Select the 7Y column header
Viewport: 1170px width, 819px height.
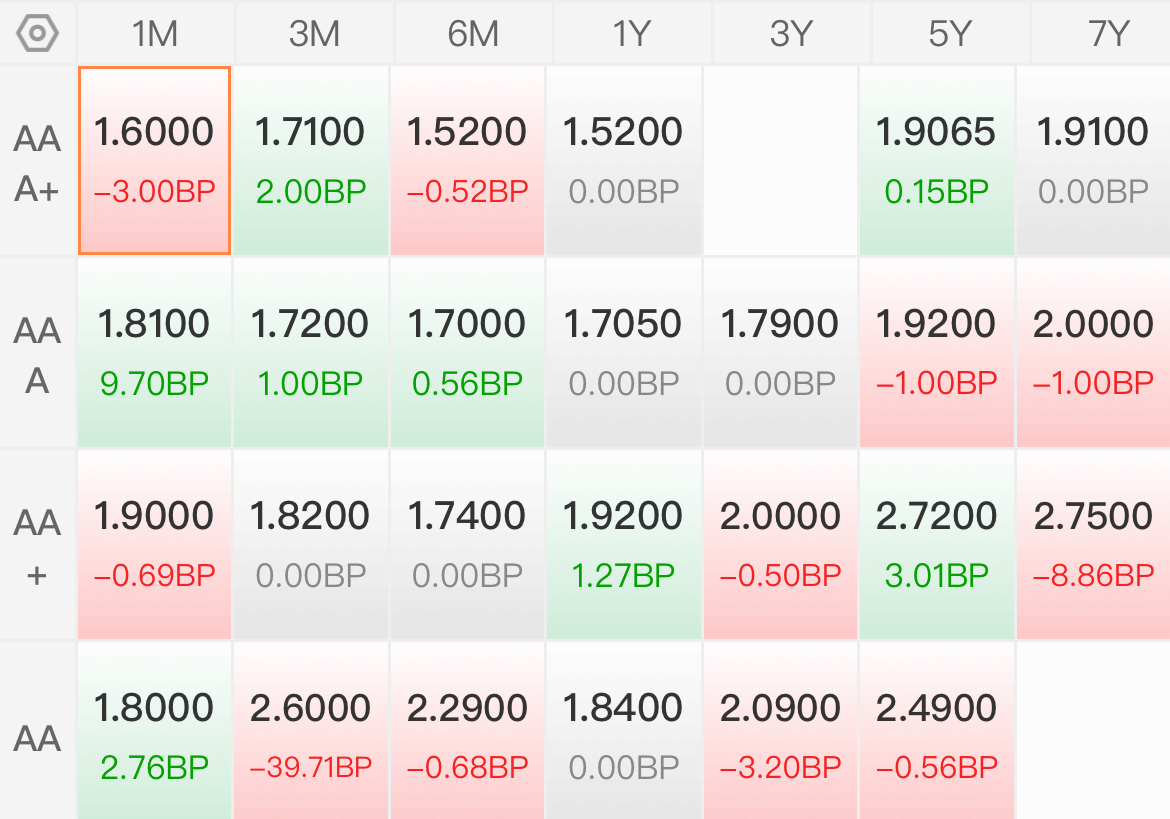pyautogui.click(x=1108, y=34)
